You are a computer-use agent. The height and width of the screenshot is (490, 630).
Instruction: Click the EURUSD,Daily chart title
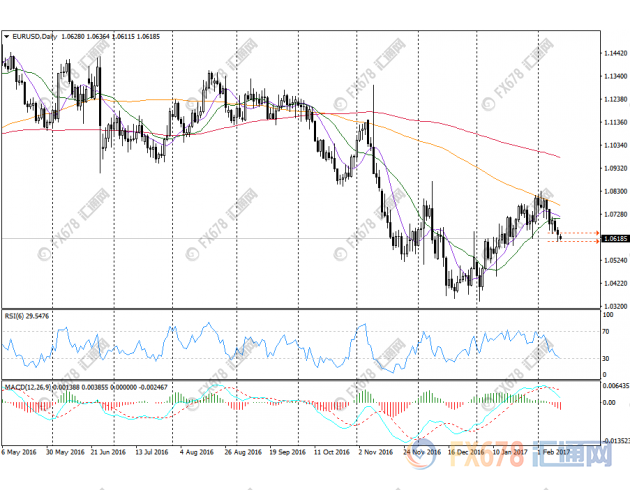[x=35, y=36]
